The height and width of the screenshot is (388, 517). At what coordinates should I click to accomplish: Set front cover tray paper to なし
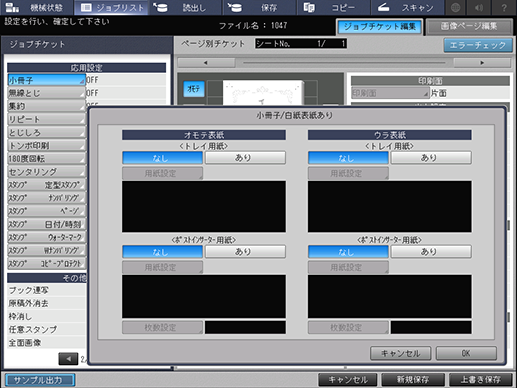point(162,158)
